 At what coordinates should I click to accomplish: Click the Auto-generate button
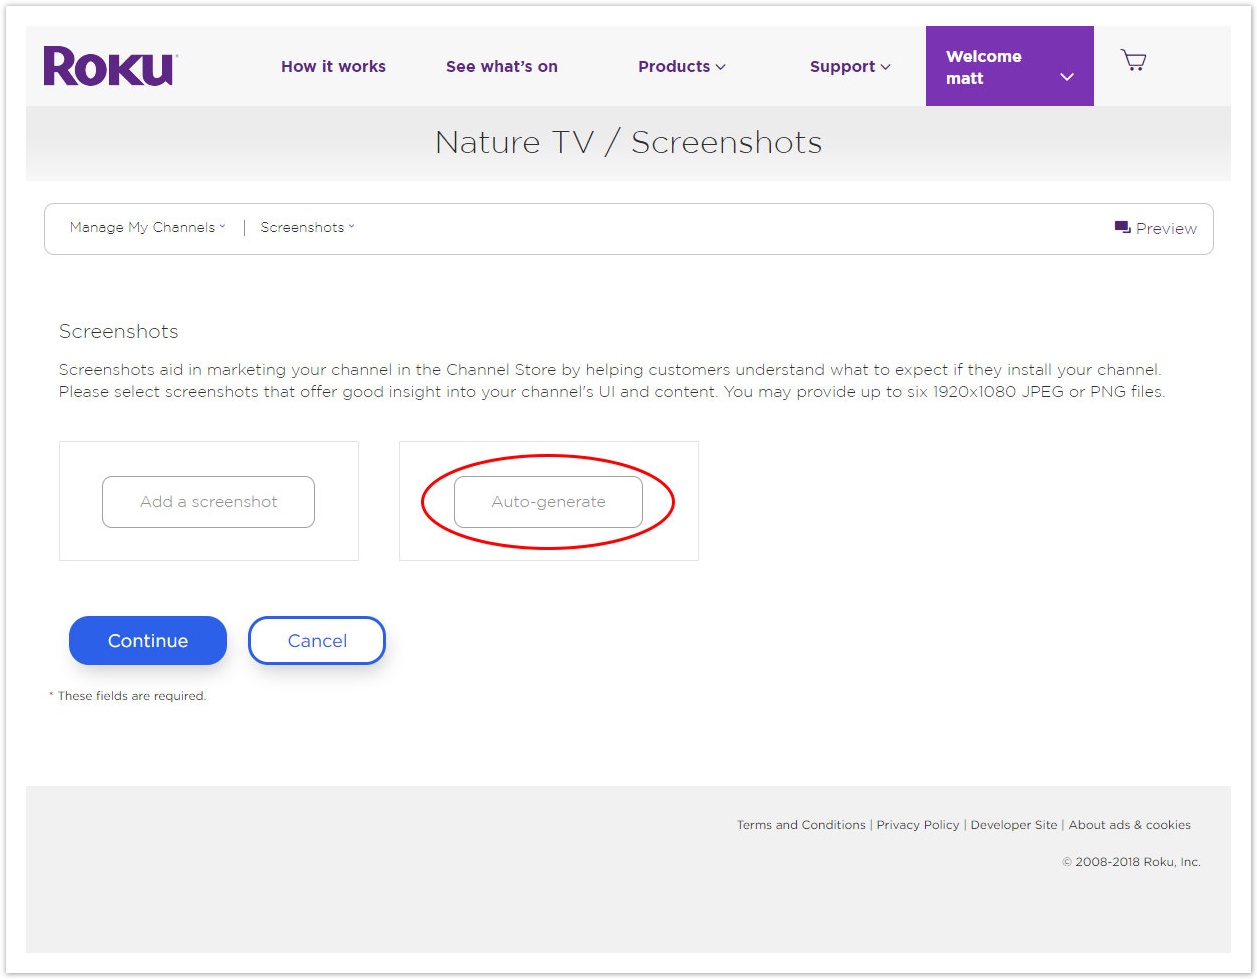tap(548, 502)
